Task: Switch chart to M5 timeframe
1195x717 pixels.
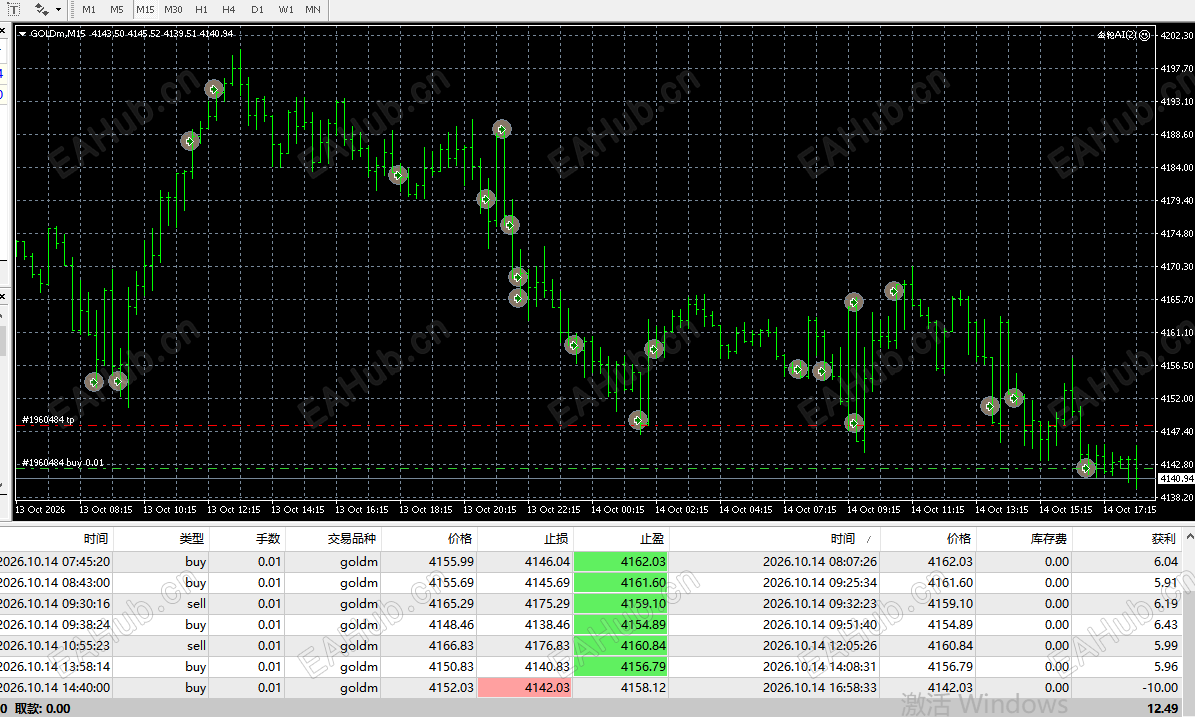Action: pyautogui.click(x=117, y=10)
